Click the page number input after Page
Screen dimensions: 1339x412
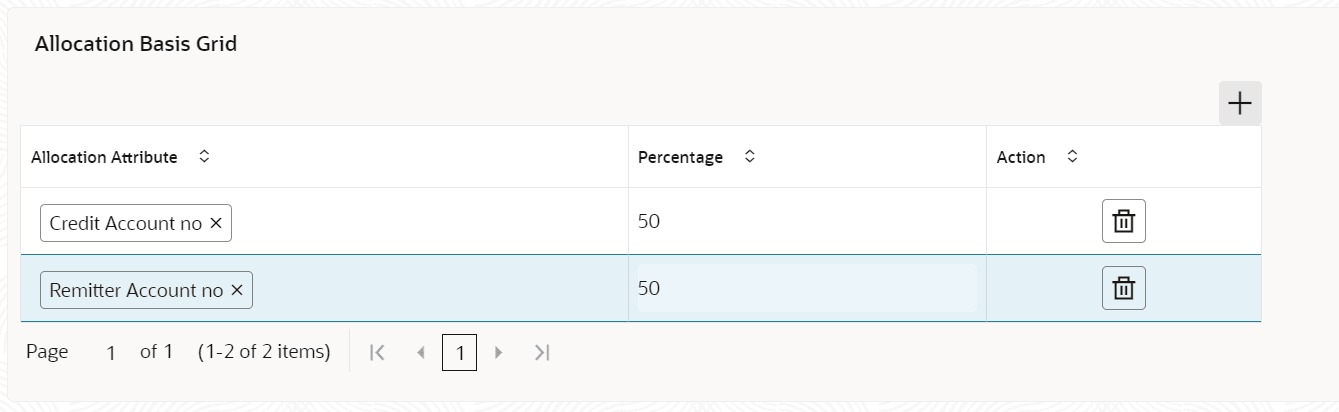(111, 352)
